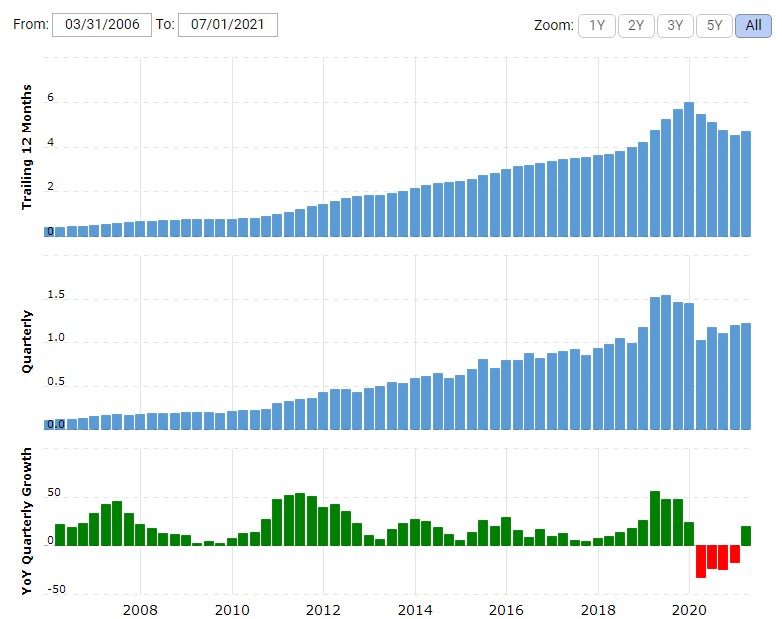Click the 6 label on trailing axis
Image resolution: width=782 pixels, height=619 pixels.
click(50, 97)
